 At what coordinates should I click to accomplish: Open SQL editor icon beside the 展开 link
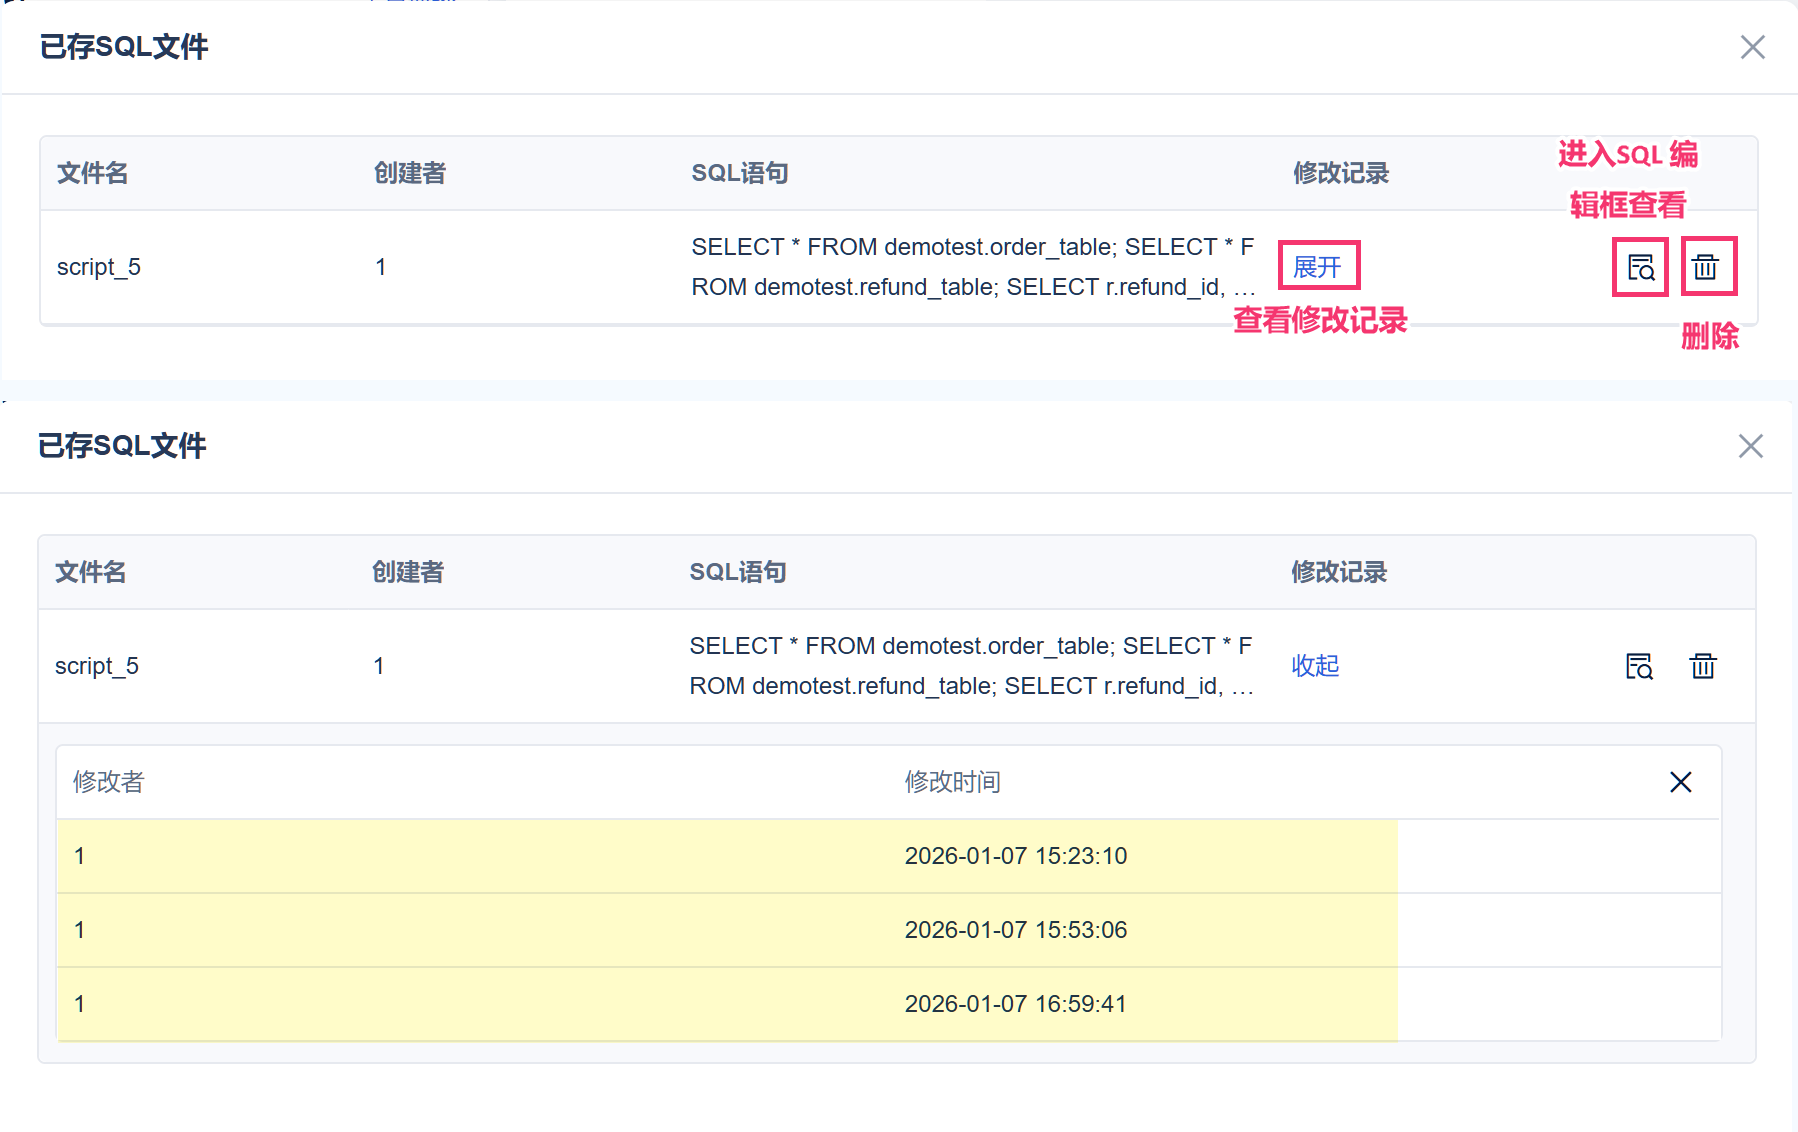[1641, 267]
